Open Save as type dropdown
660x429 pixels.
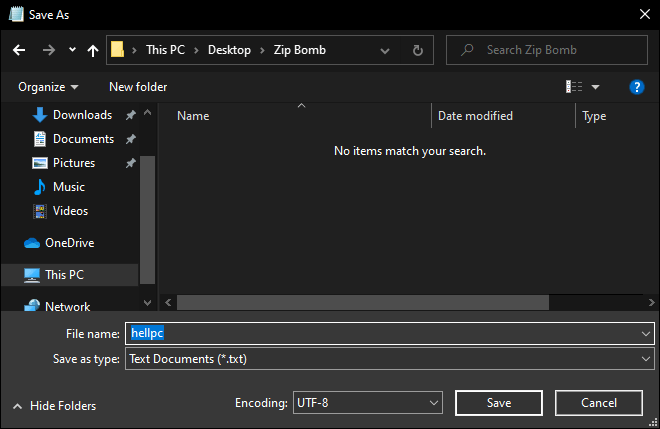(390, 359)
